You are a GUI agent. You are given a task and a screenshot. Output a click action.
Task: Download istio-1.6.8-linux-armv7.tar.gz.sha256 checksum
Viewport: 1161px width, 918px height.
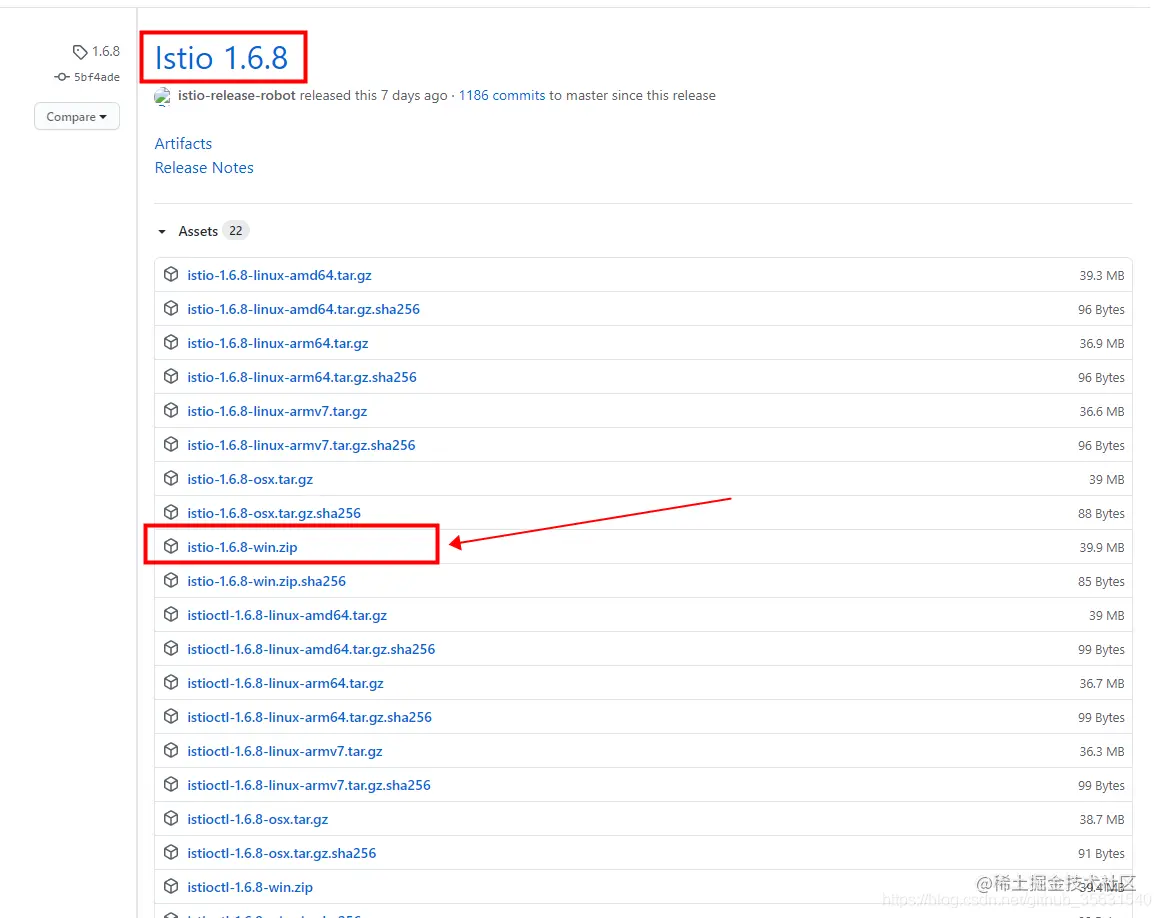[301, 446]
